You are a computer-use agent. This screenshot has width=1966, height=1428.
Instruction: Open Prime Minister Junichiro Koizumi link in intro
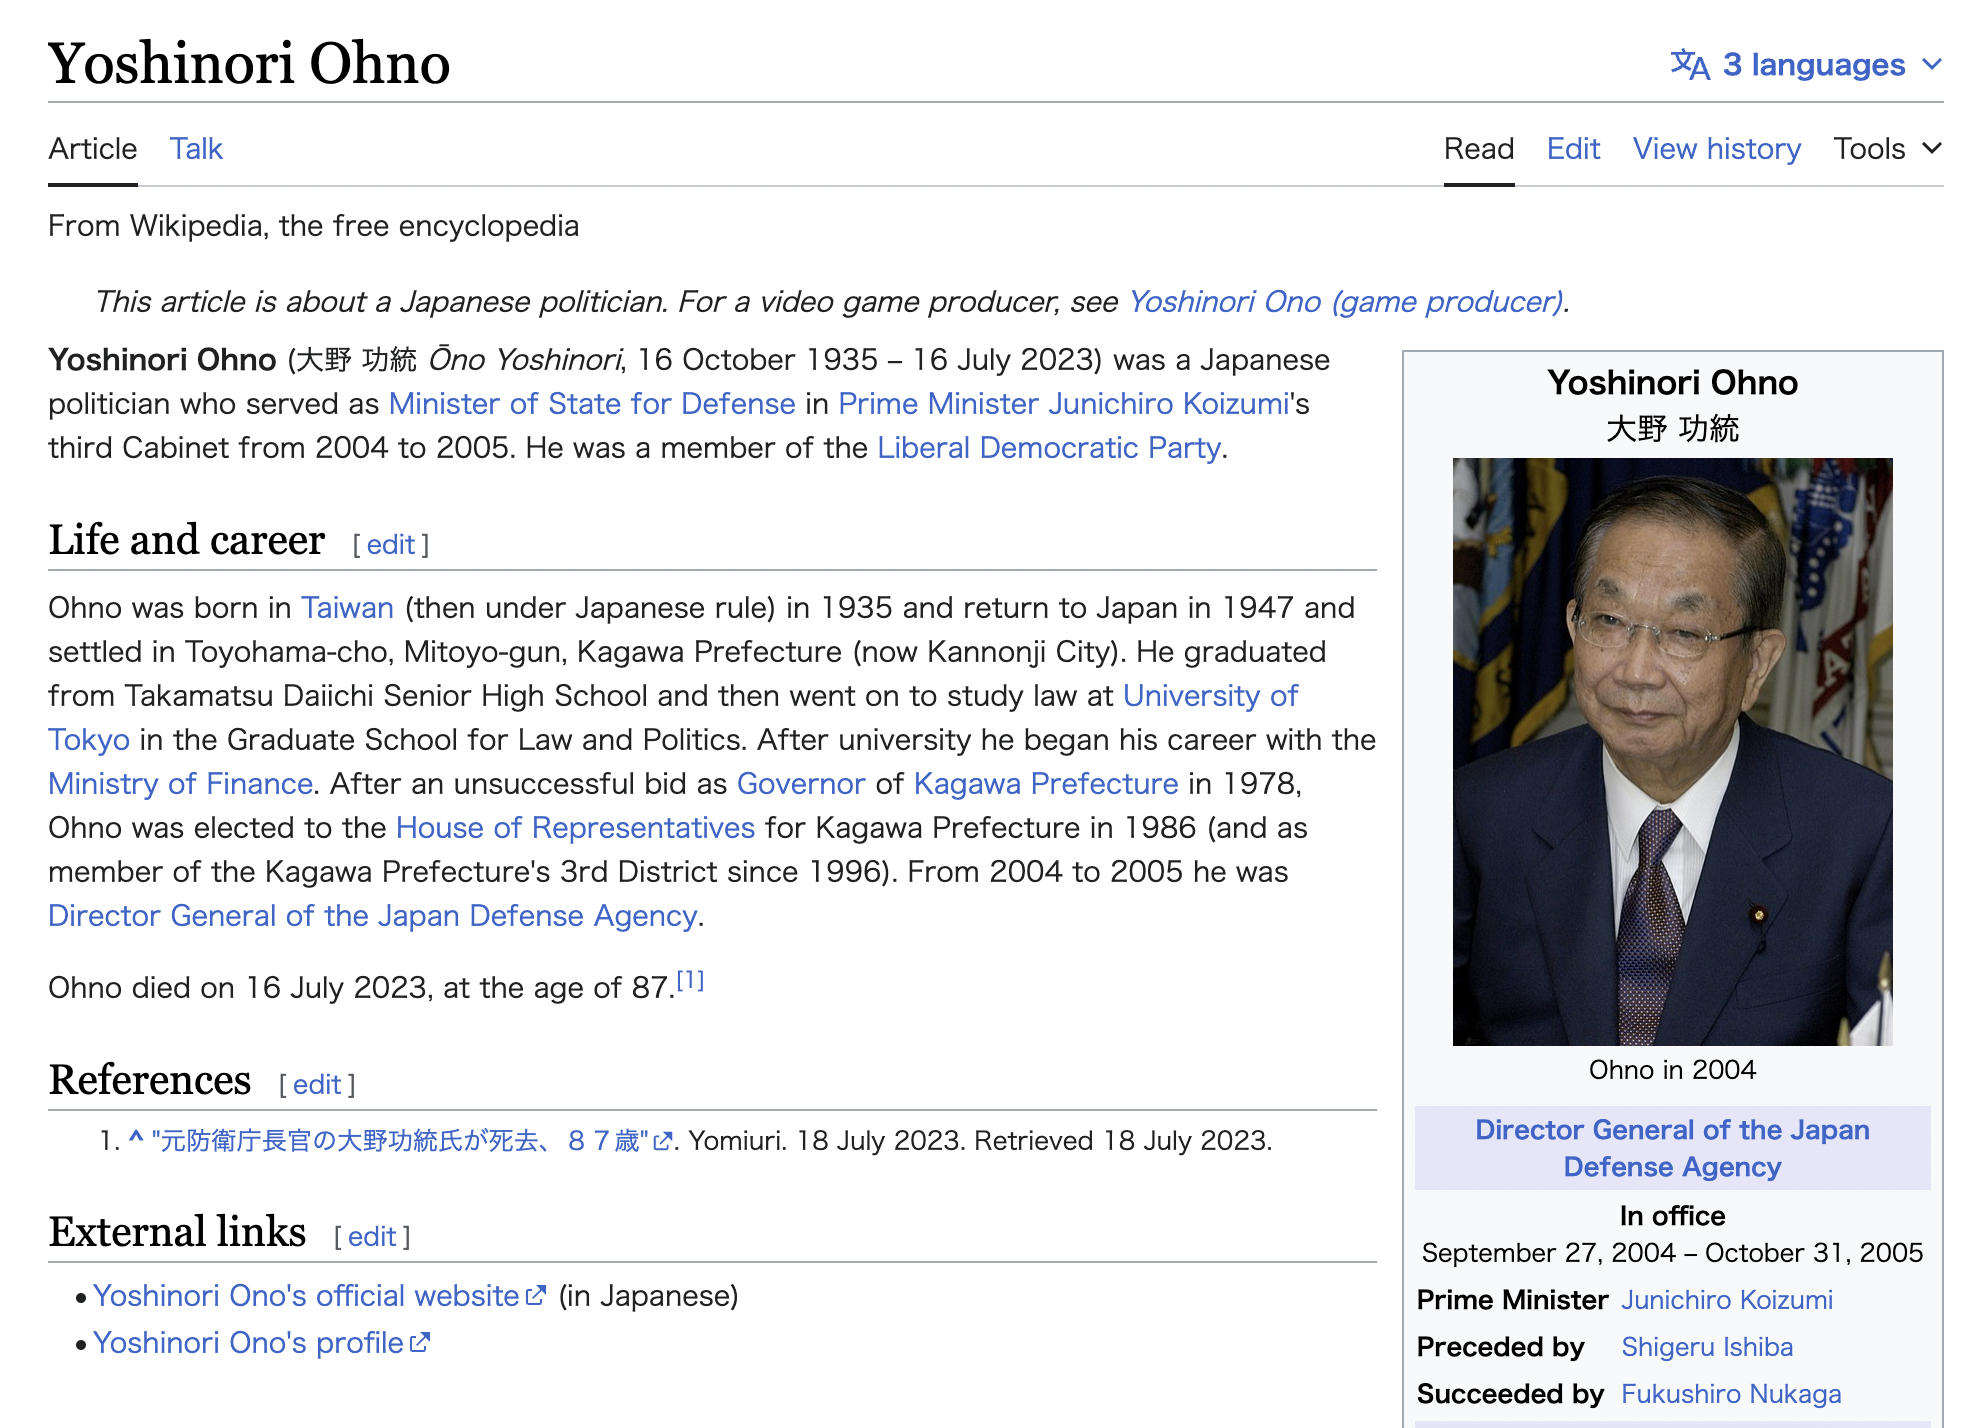click(1064, 404)
